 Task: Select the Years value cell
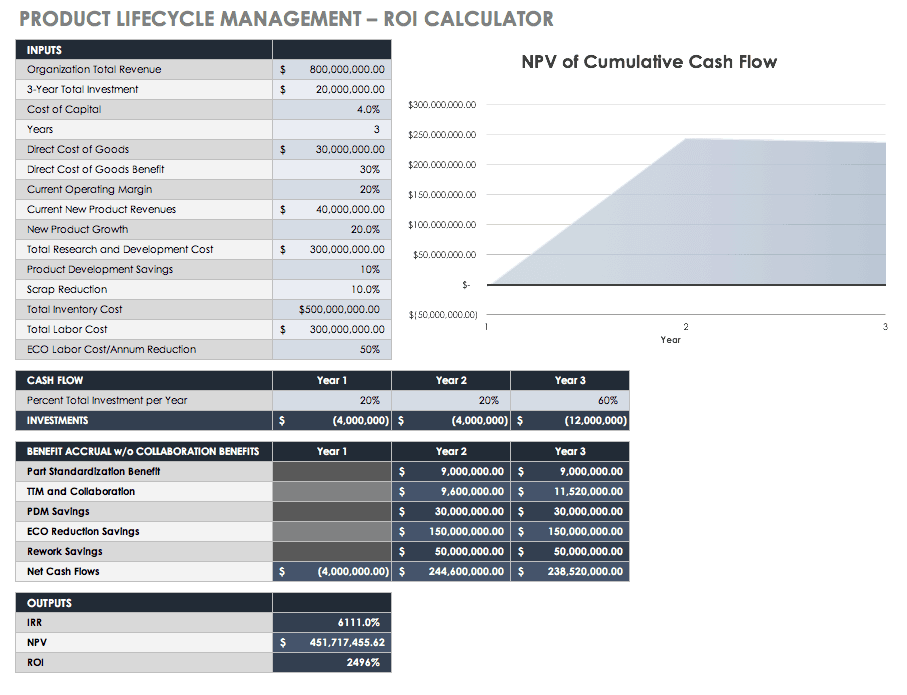pos(332,130)
